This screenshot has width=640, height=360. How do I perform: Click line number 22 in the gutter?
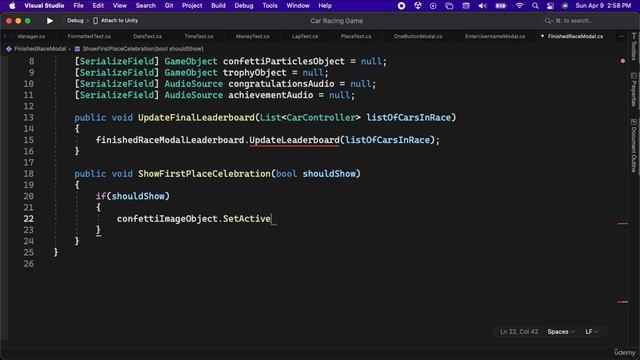(29, 219)
